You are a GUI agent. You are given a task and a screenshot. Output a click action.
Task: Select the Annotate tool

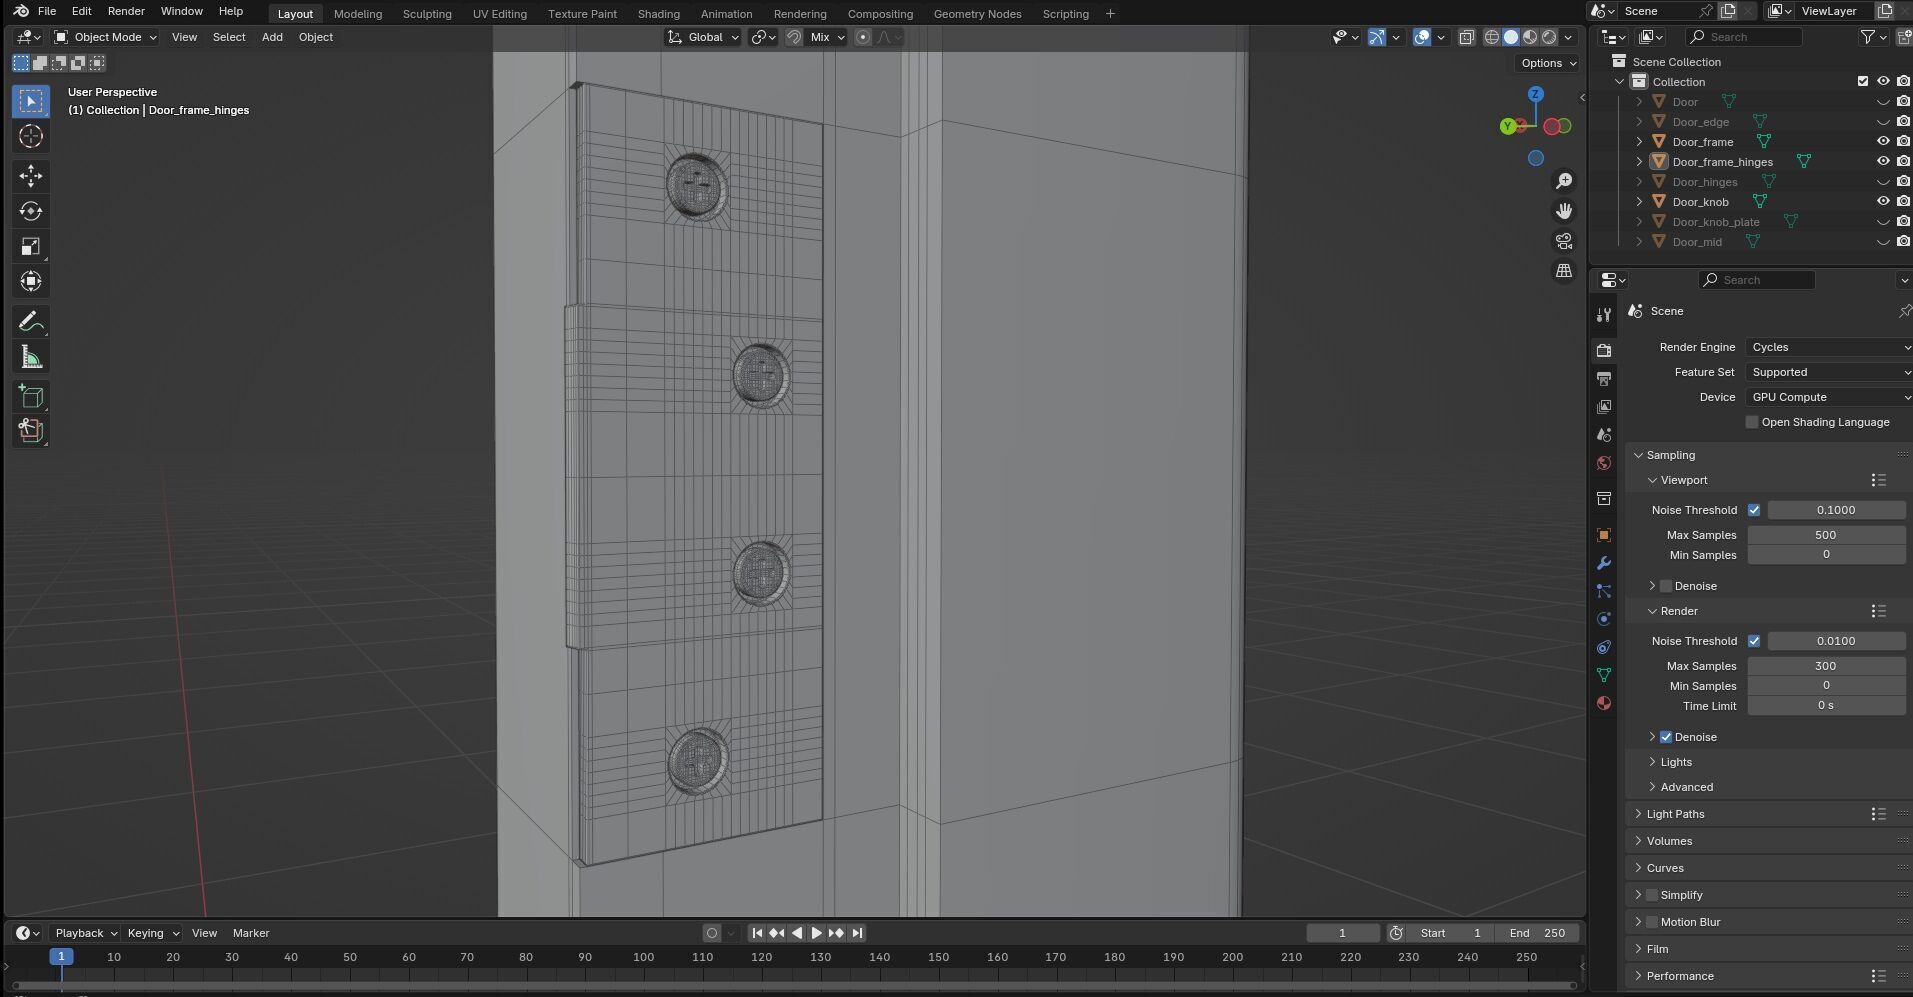click(x=31, y=322)
